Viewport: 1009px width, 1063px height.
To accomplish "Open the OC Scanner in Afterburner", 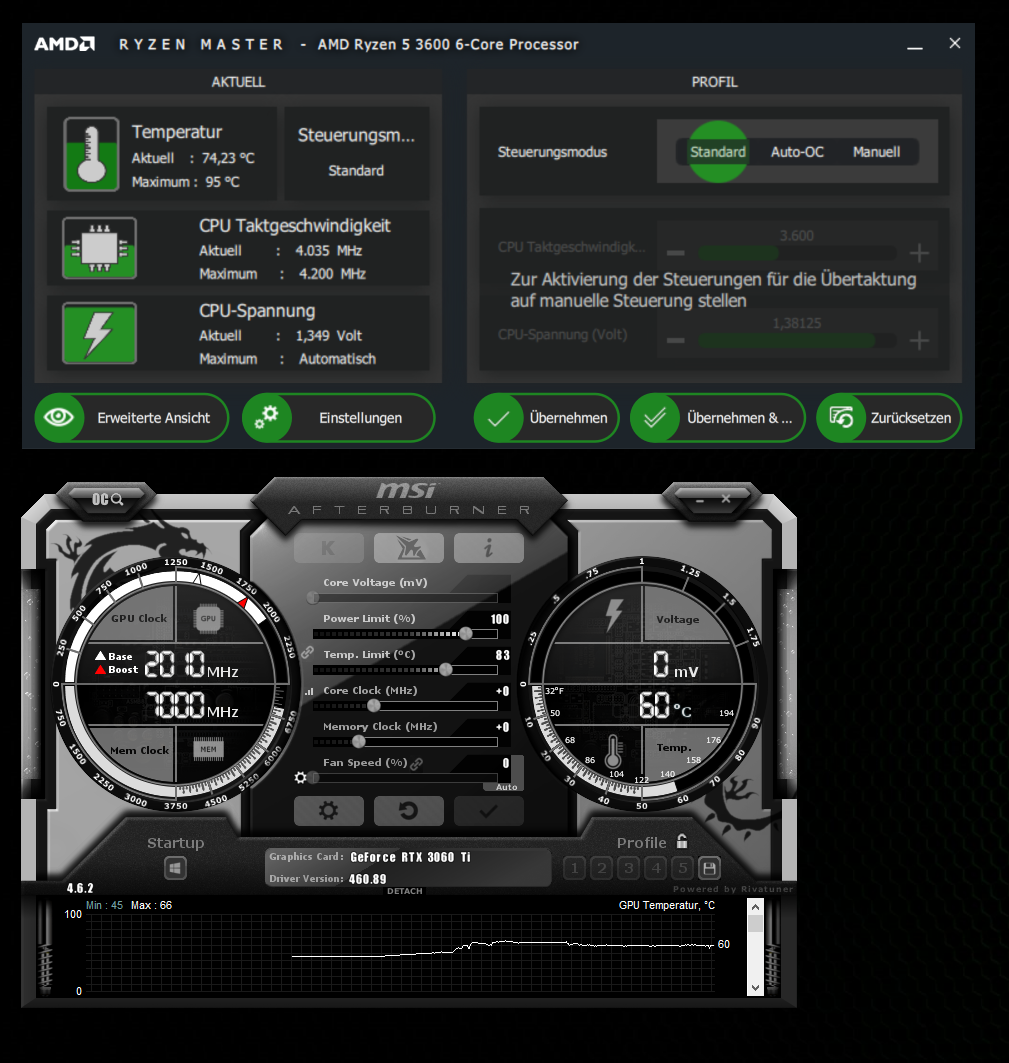I will tap(107, 500).
